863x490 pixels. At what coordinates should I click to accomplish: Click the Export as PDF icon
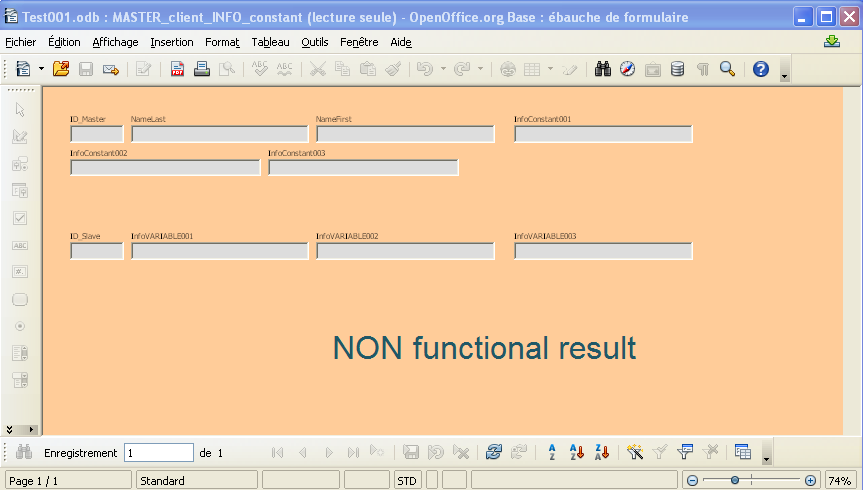click(x=177, y=69)
